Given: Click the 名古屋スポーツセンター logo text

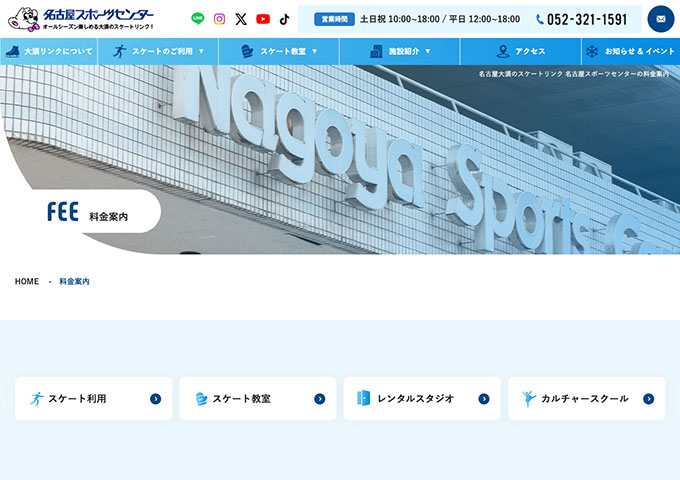Looking at the screenshot, I should (98, 15).
